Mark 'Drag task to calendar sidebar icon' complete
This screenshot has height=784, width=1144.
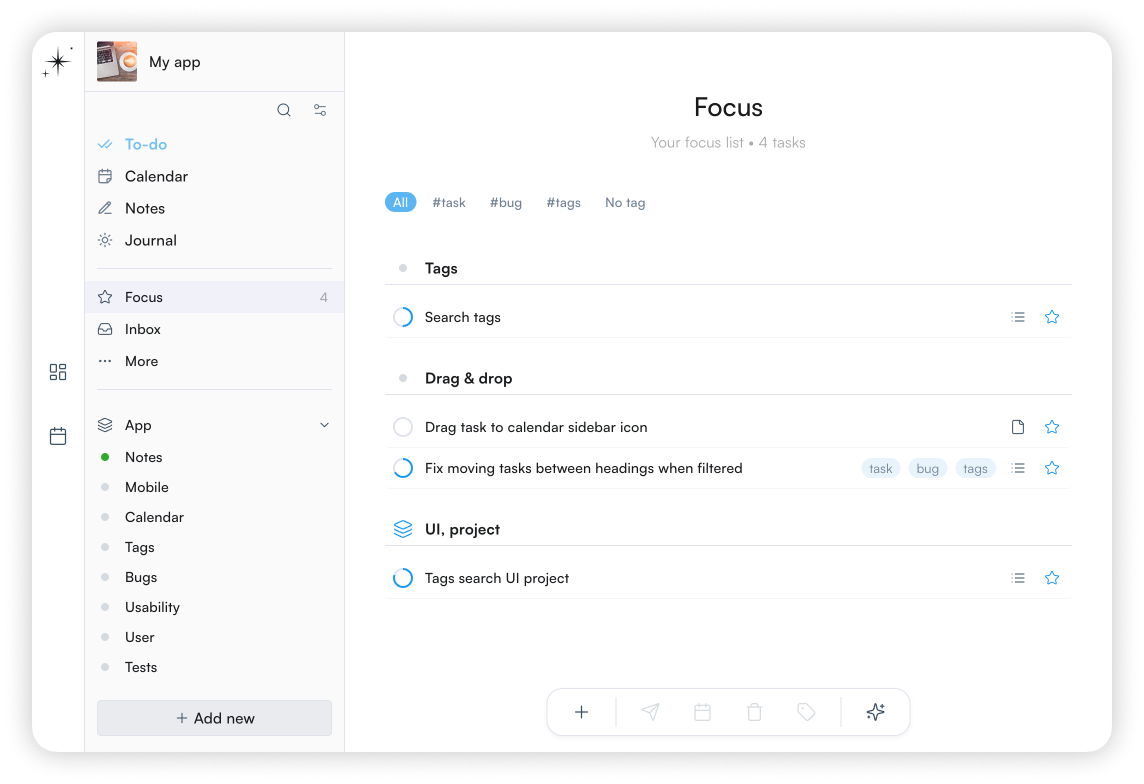pos(403,428)
